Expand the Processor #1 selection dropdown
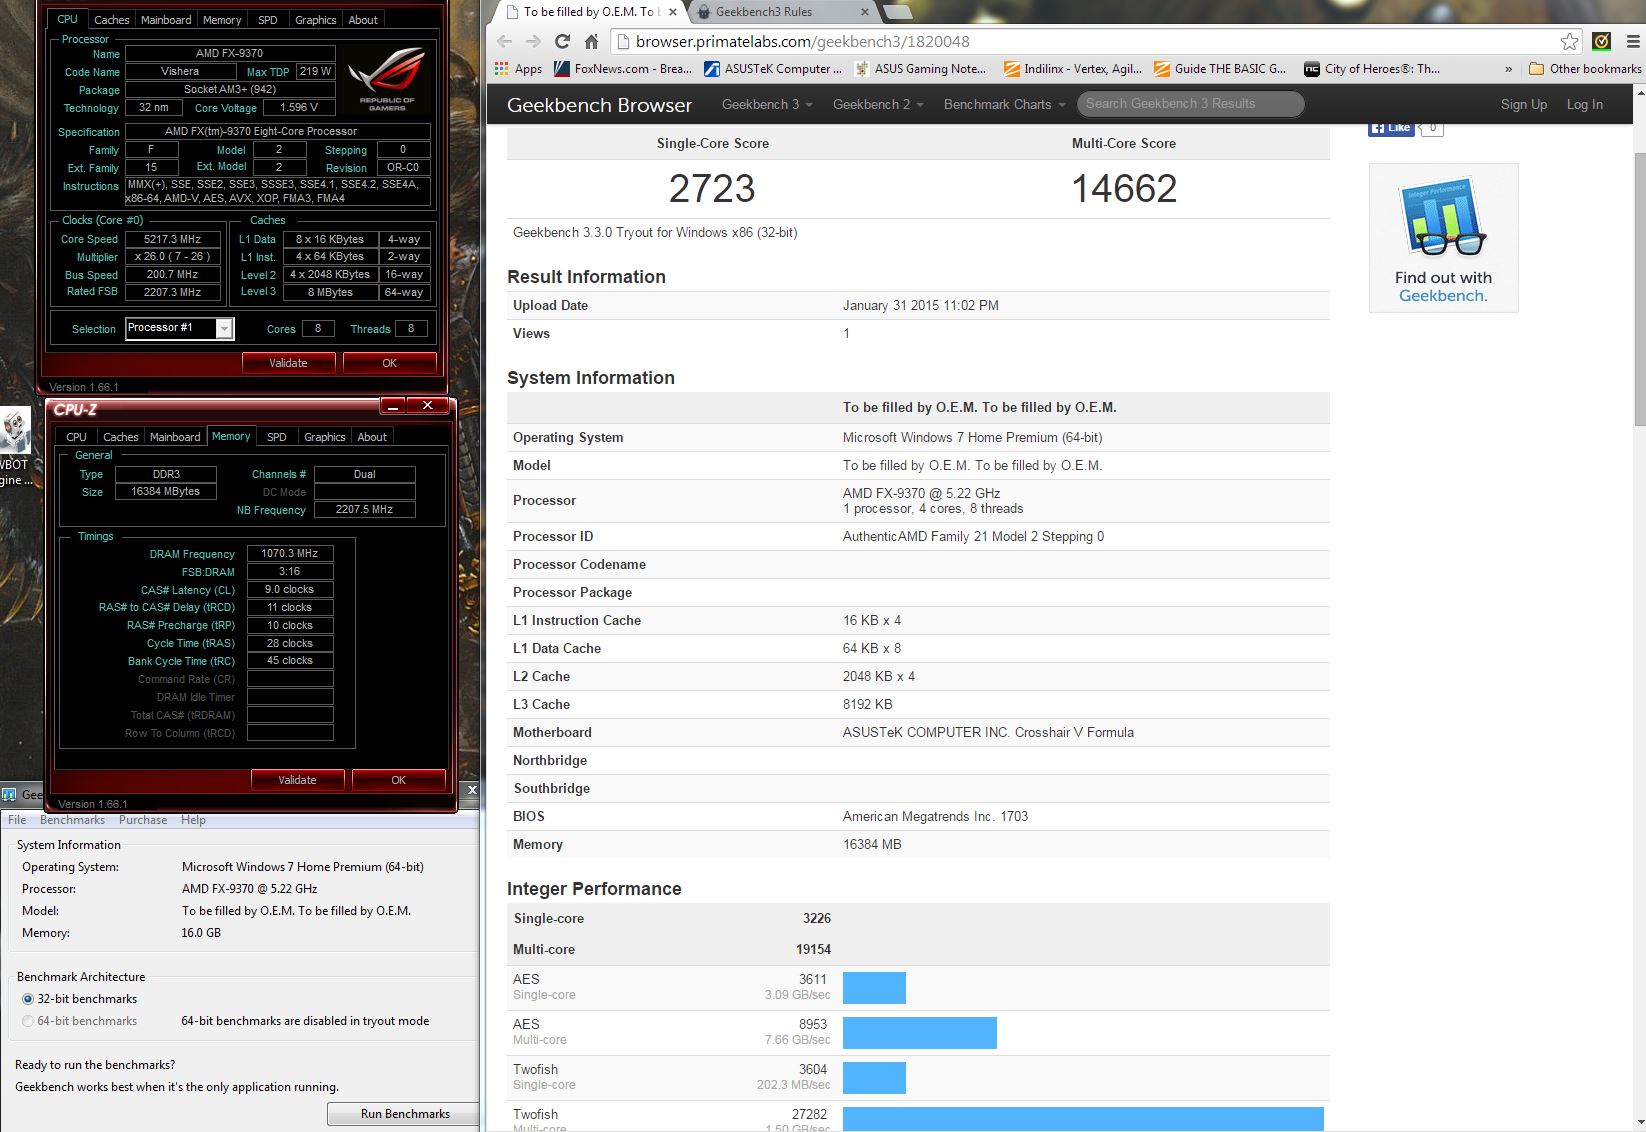 point(224,328)
